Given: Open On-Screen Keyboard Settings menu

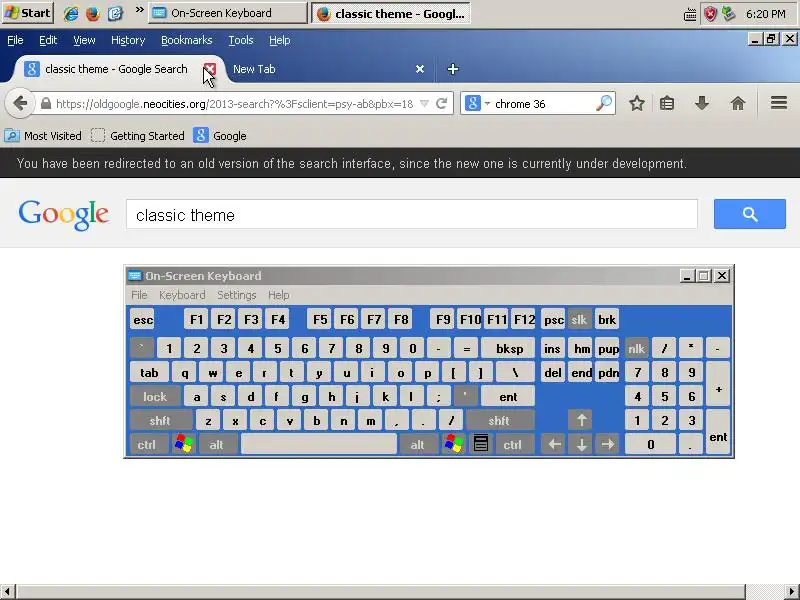Looking at the screenshot, I should [237, 295].
